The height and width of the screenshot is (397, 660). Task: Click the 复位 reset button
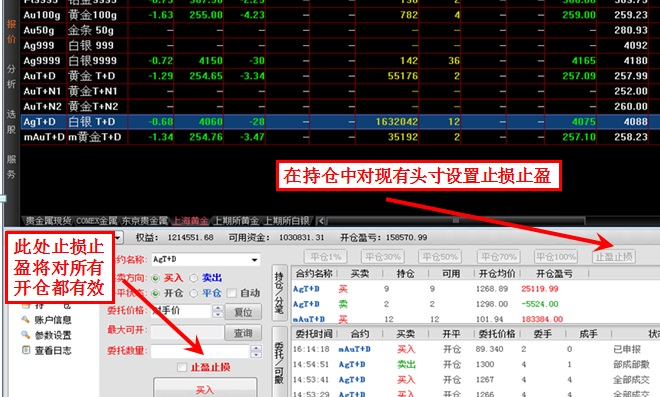coord(243,312)
